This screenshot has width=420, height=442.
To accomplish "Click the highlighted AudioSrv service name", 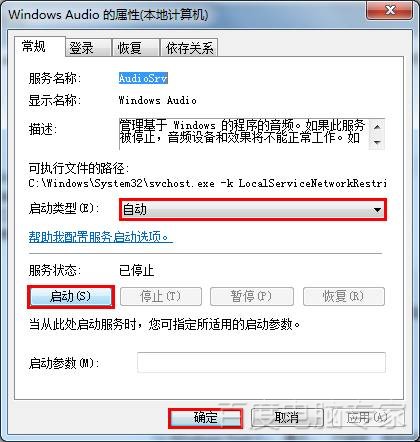I will (143, 78).
